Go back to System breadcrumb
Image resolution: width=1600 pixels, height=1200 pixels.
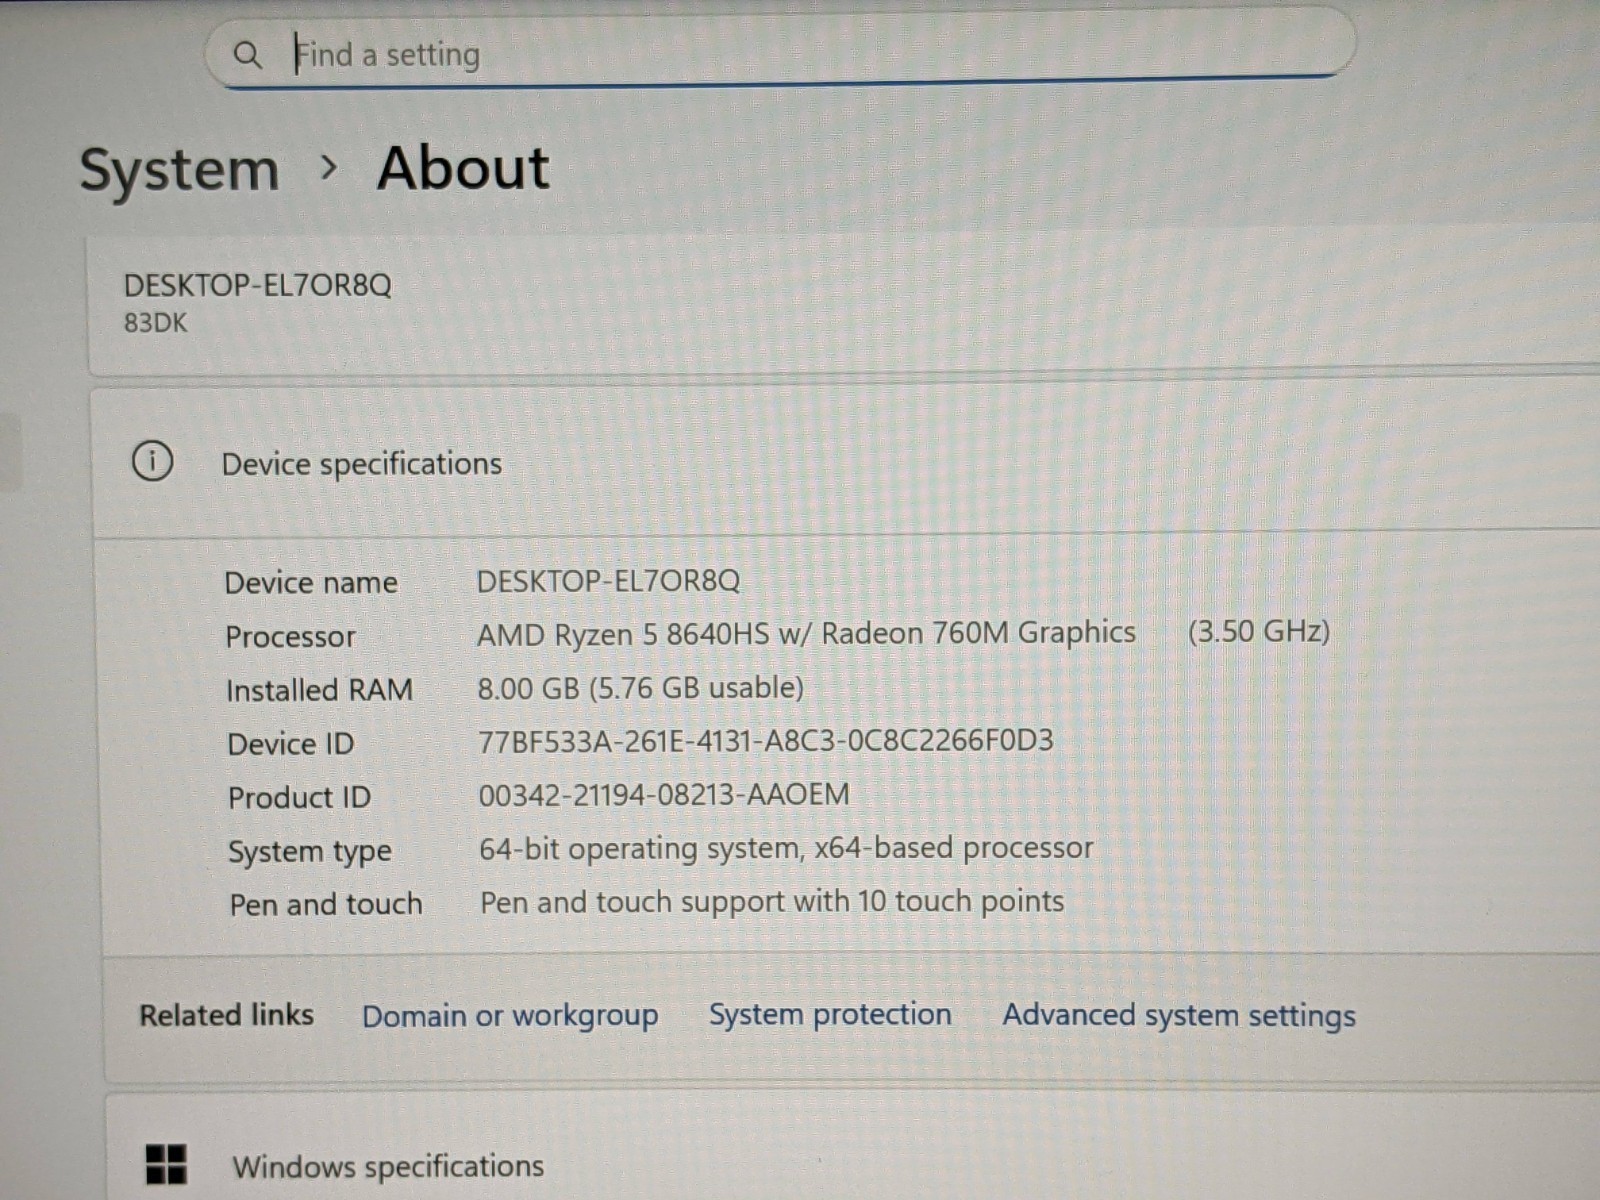click(x=179, y=170)
